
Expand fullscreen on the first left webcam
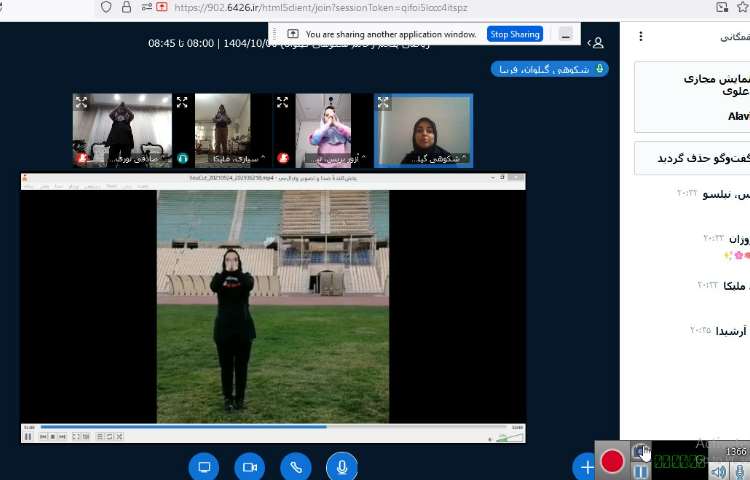(81, 102)
